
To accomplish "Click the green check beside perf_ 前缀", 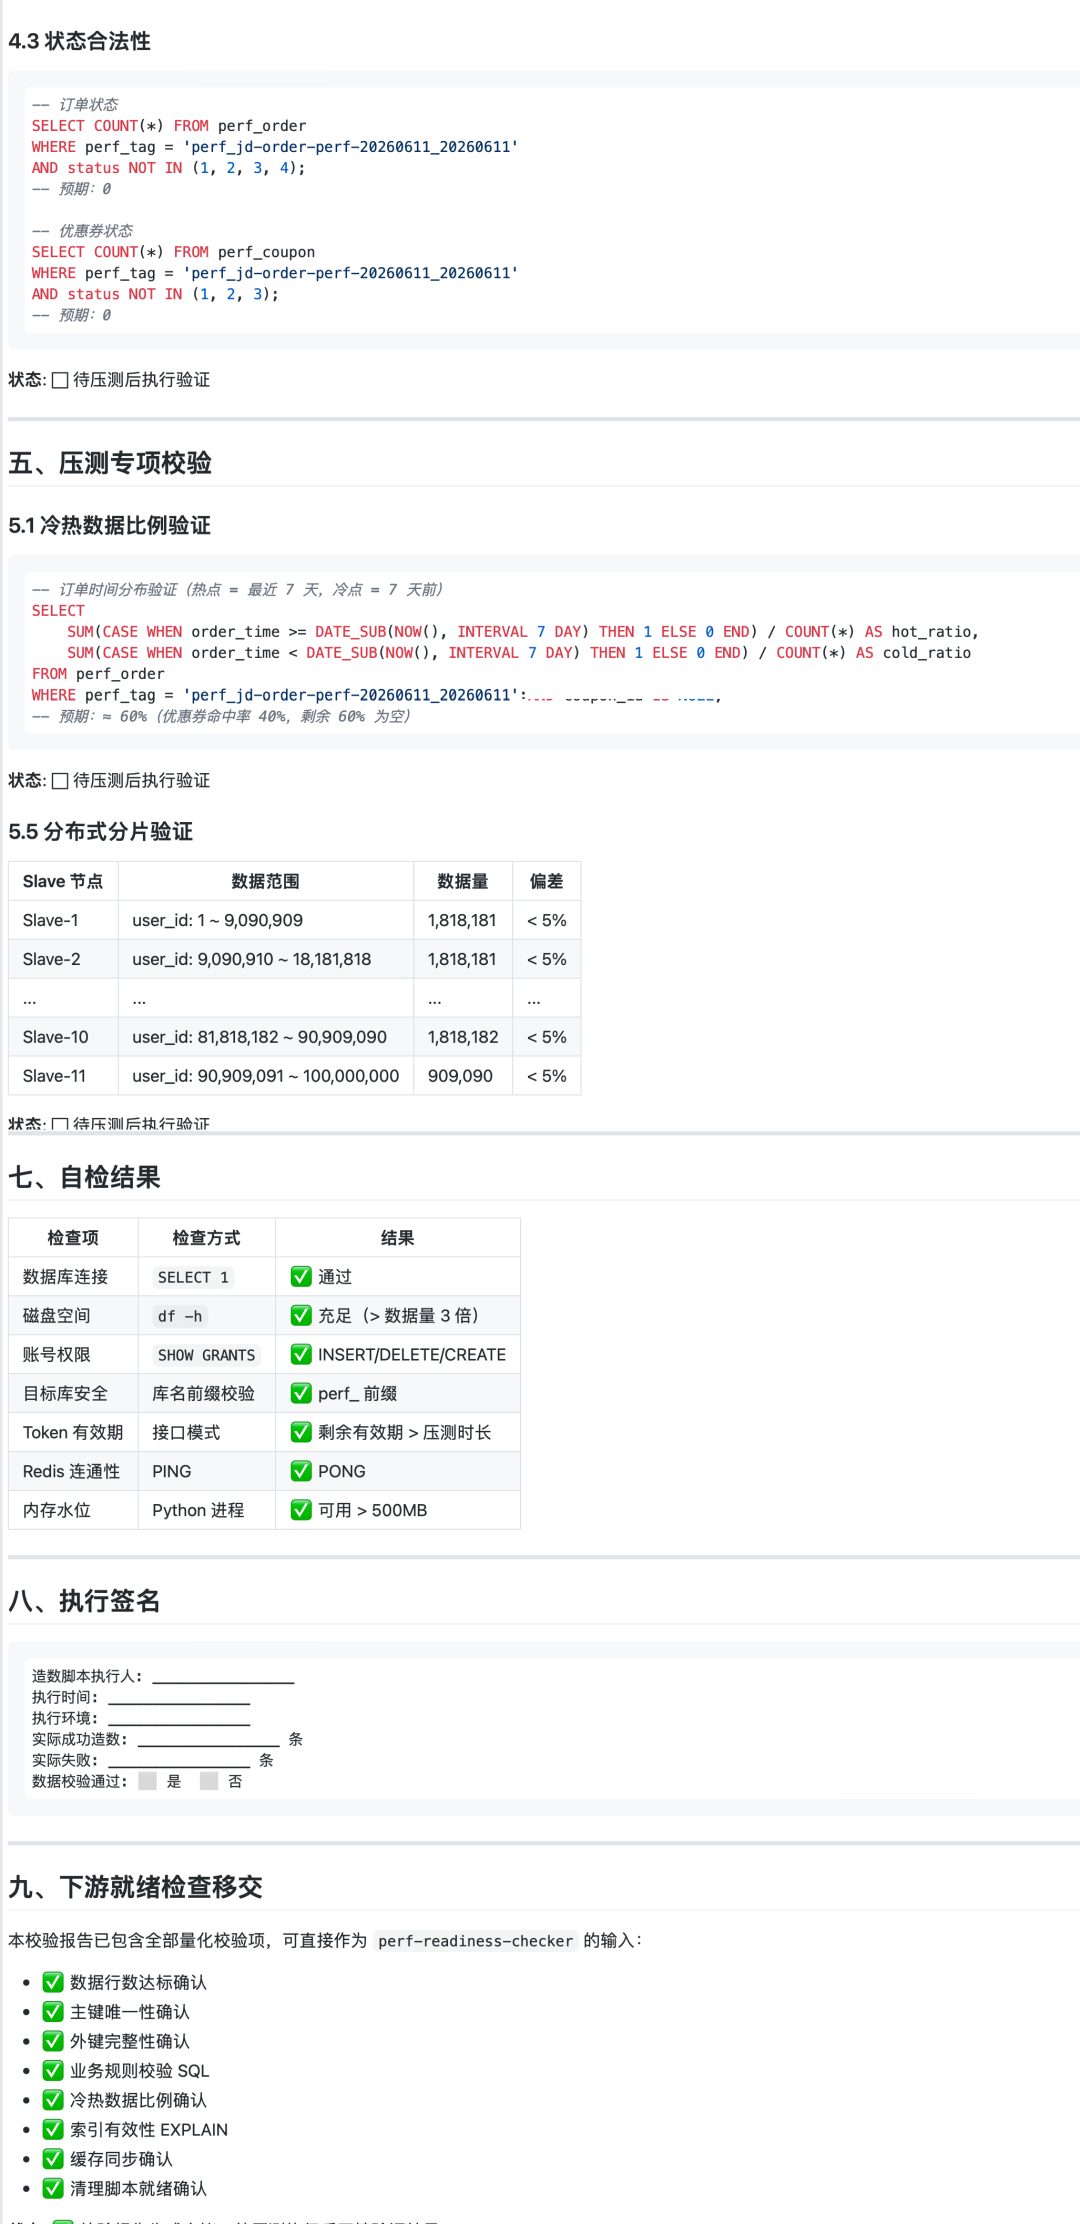I will click(301, 1393).
